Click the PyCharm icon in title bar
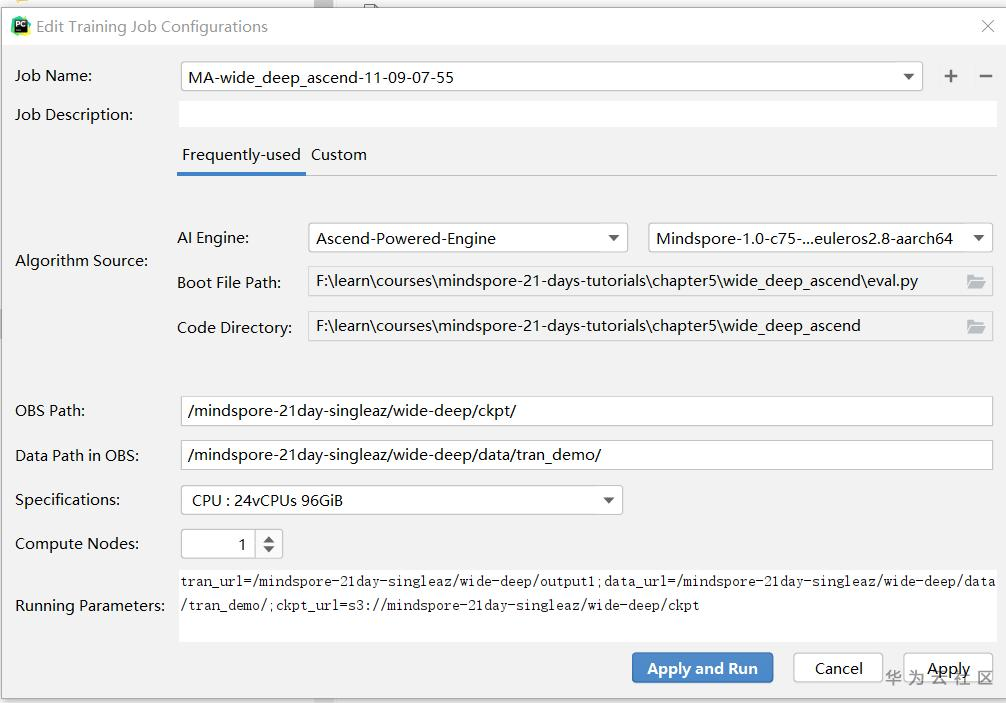1006x703 pixels. click(x=20, y=26)
